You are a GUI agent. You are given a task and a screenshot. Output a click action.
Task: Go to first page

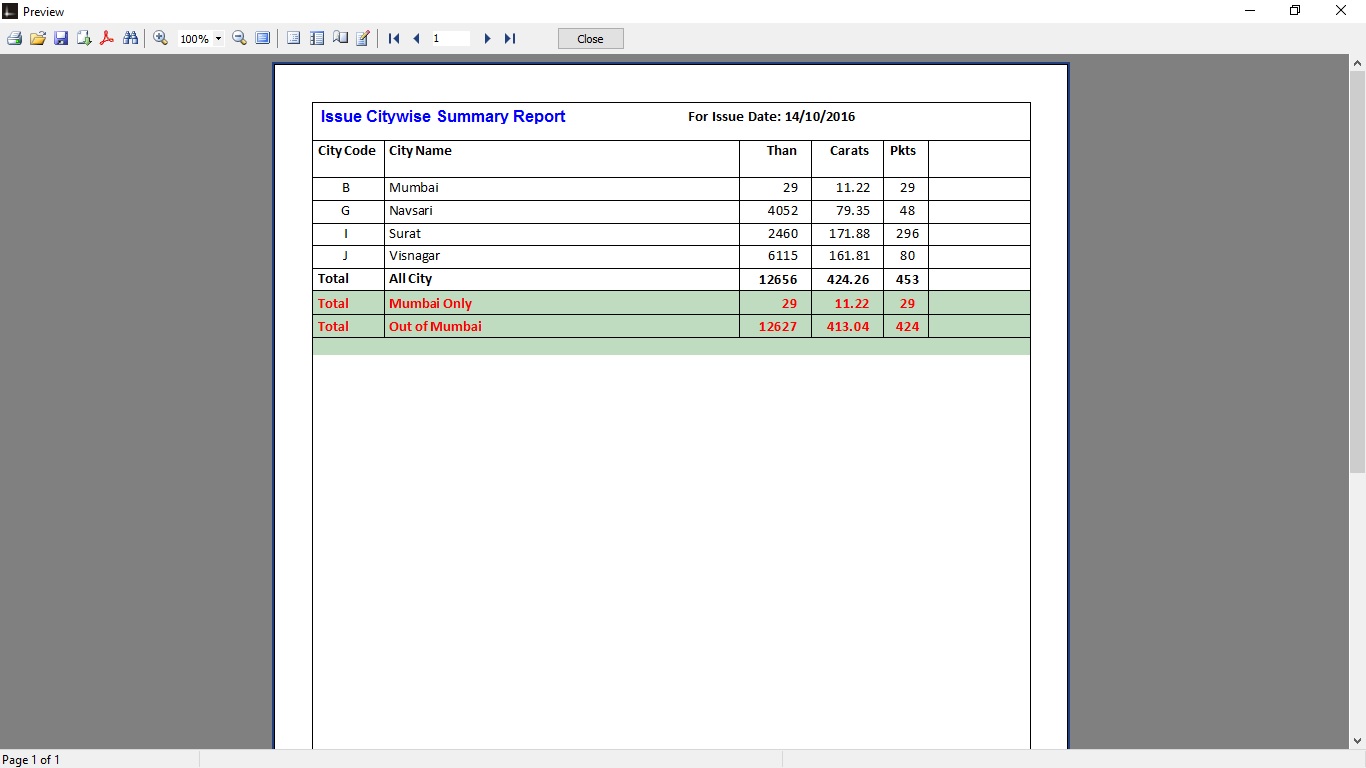394,38
